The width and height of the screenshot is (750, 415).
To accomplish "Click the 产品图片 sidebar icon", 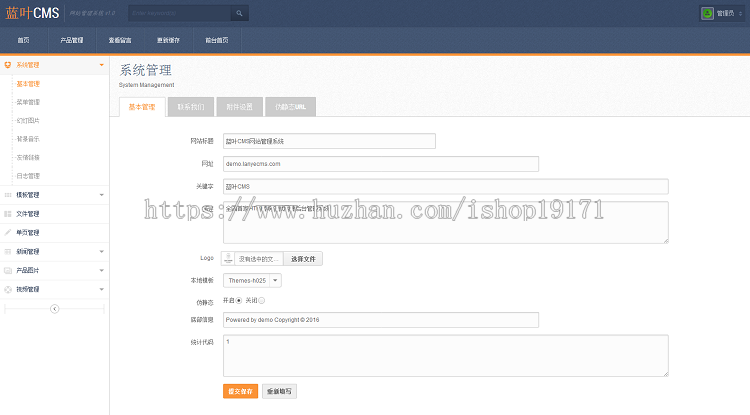I will point(8,271).
